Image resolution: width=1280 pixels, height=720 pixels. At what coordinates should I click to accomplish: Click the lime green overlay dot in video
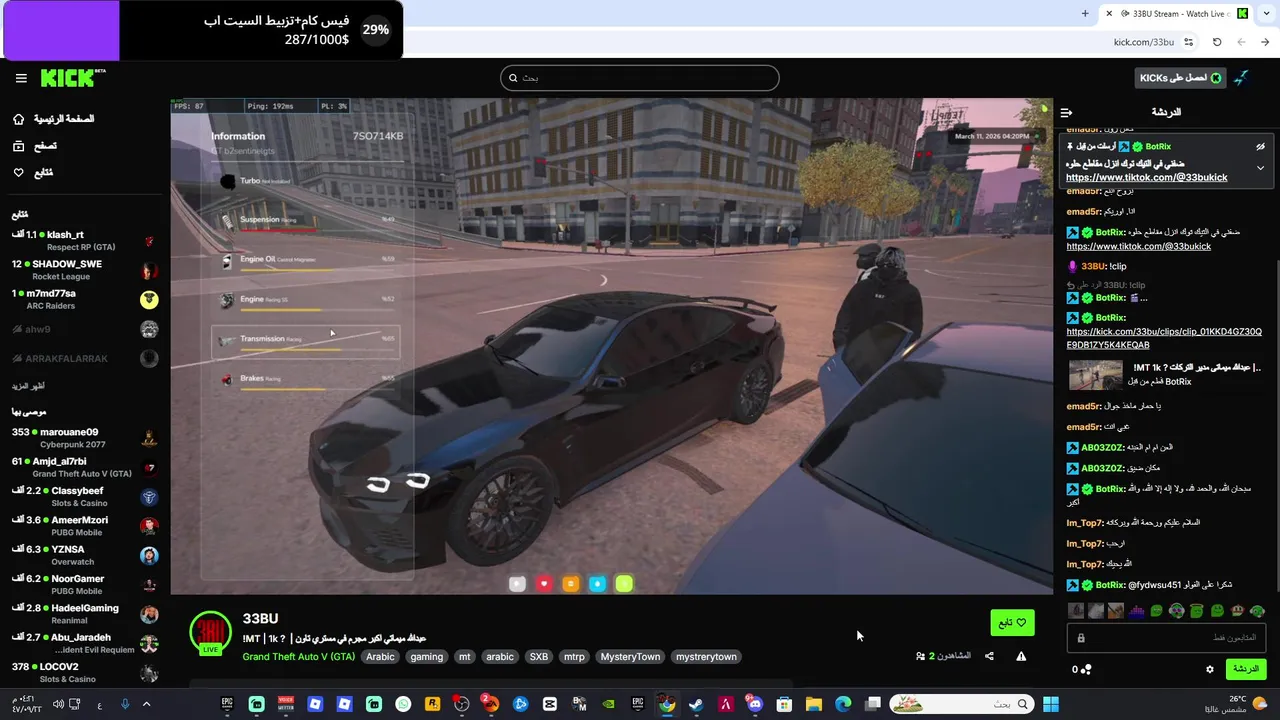pos(624,584)
